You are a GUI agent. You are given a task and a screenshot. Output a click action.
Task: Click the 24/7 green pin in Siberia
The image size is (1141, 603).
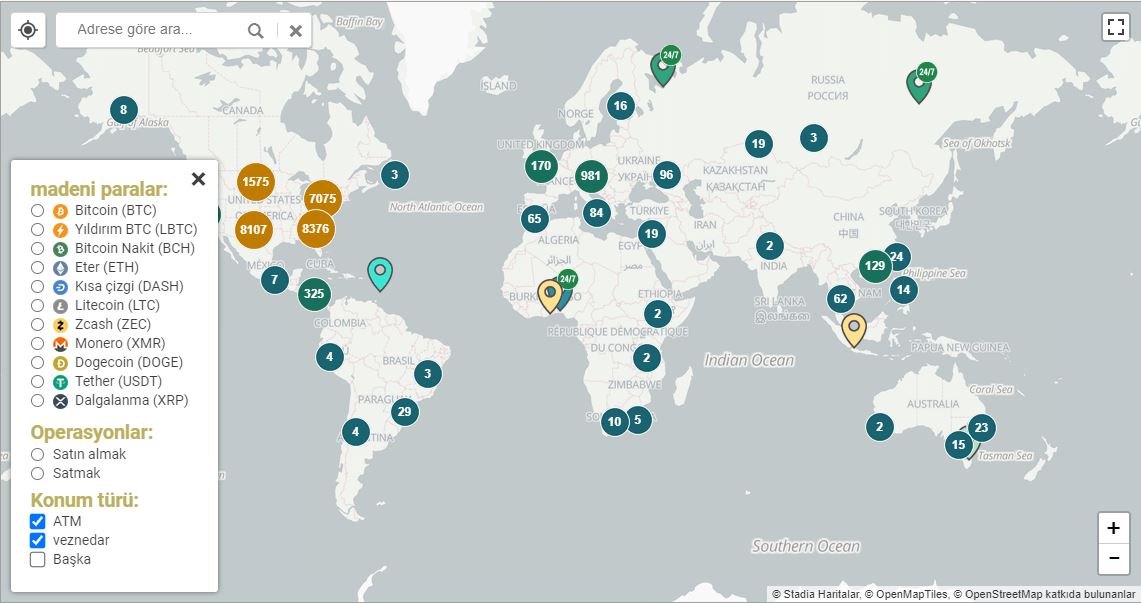919,85
